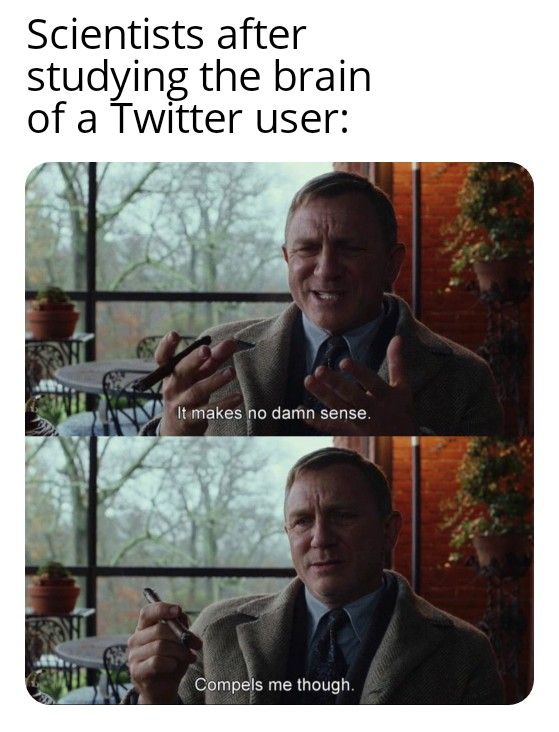Click the terracotta pot on the top panel windowsill

pos(52,321)
